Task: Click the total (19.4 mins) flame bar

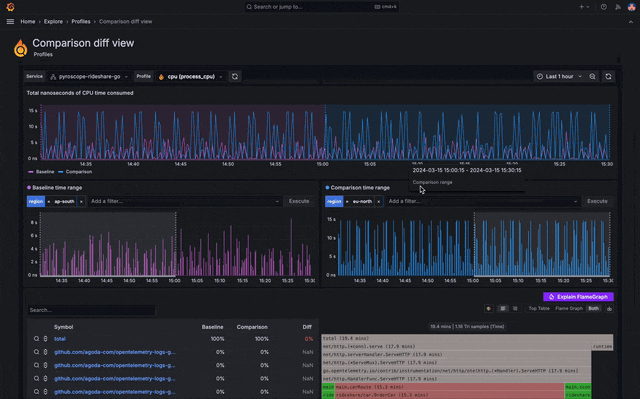Action: pyautogui.click(x=467, y=338)
